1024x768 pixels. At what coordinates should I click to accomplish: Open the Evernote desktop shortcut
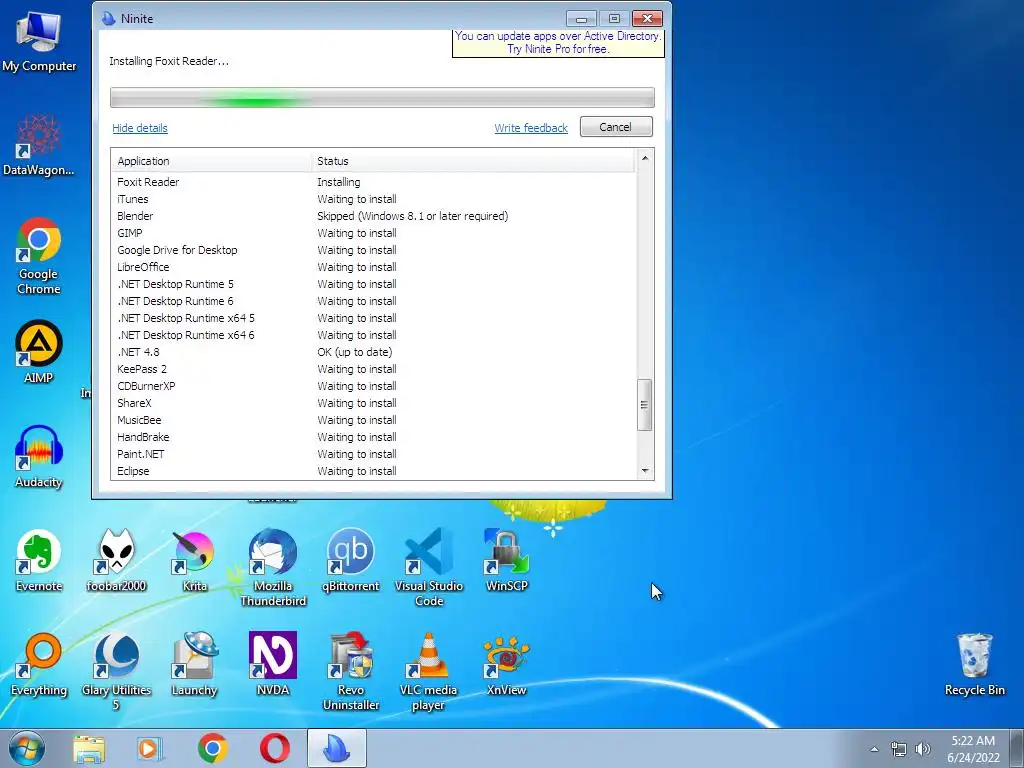39,560
